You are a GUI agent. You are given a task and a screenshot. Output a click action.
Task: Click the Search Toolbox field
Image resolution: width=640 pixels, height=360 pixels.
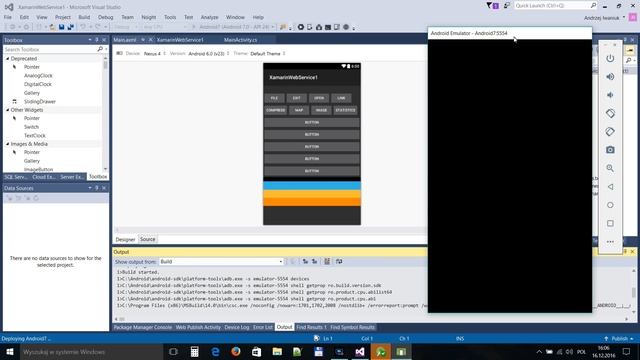pos(50,49)
